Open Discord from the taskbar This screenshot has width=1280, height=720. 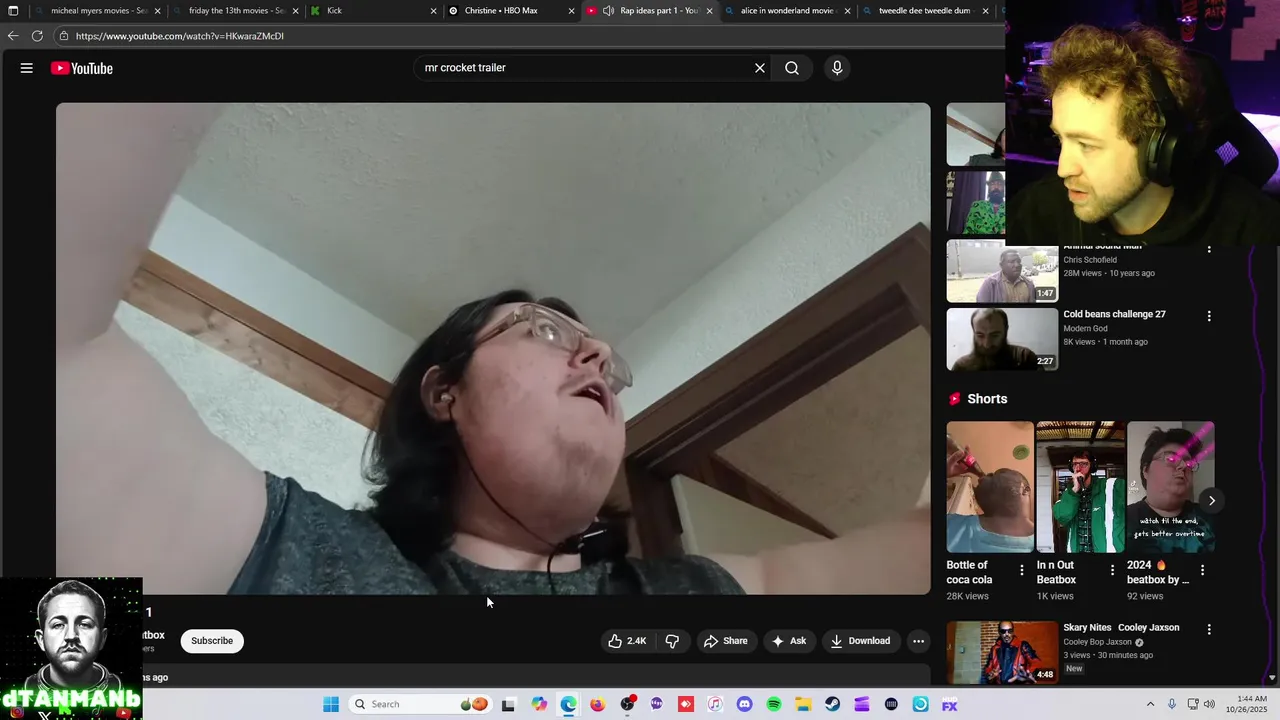[744, 704]
